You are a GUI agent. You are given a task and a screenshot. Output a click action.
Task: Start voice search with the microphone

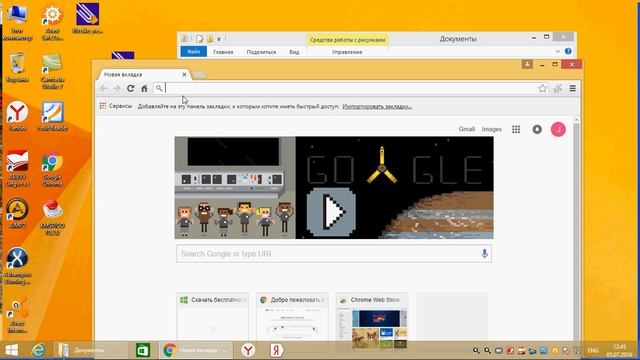(484, 253)
